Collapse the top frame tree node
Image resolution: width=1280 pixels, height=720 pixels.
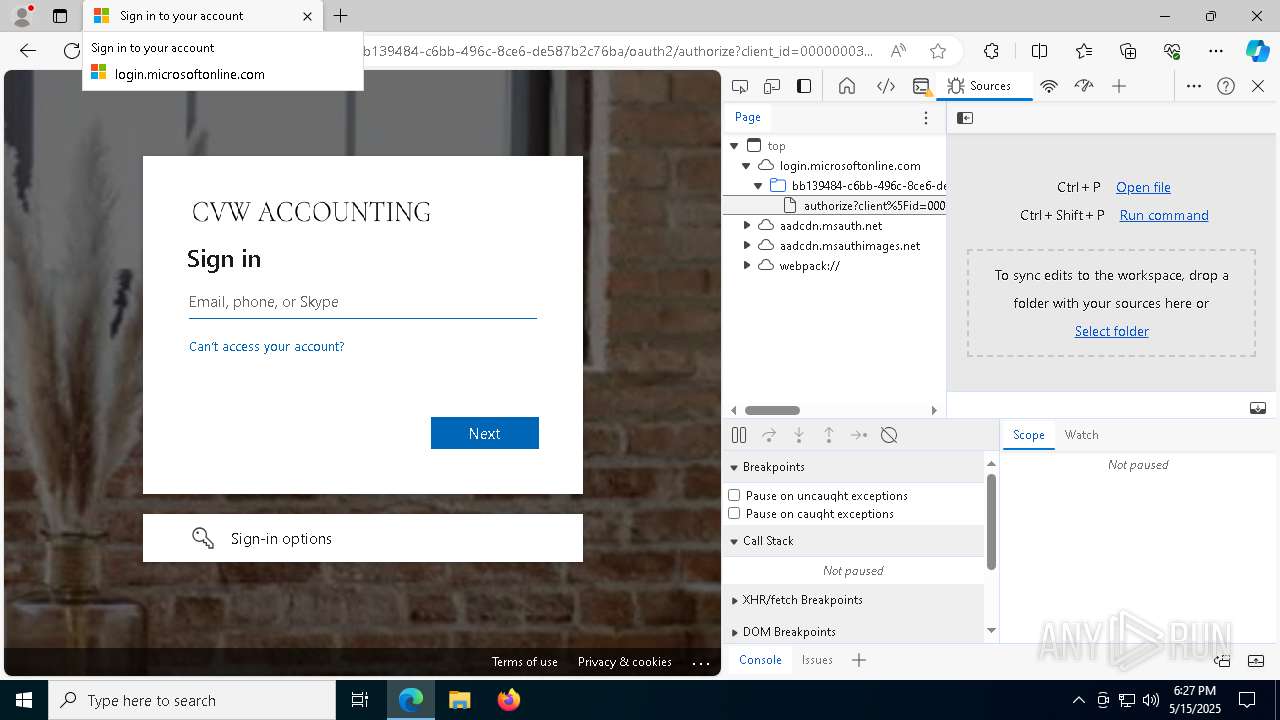pos(735,146)
